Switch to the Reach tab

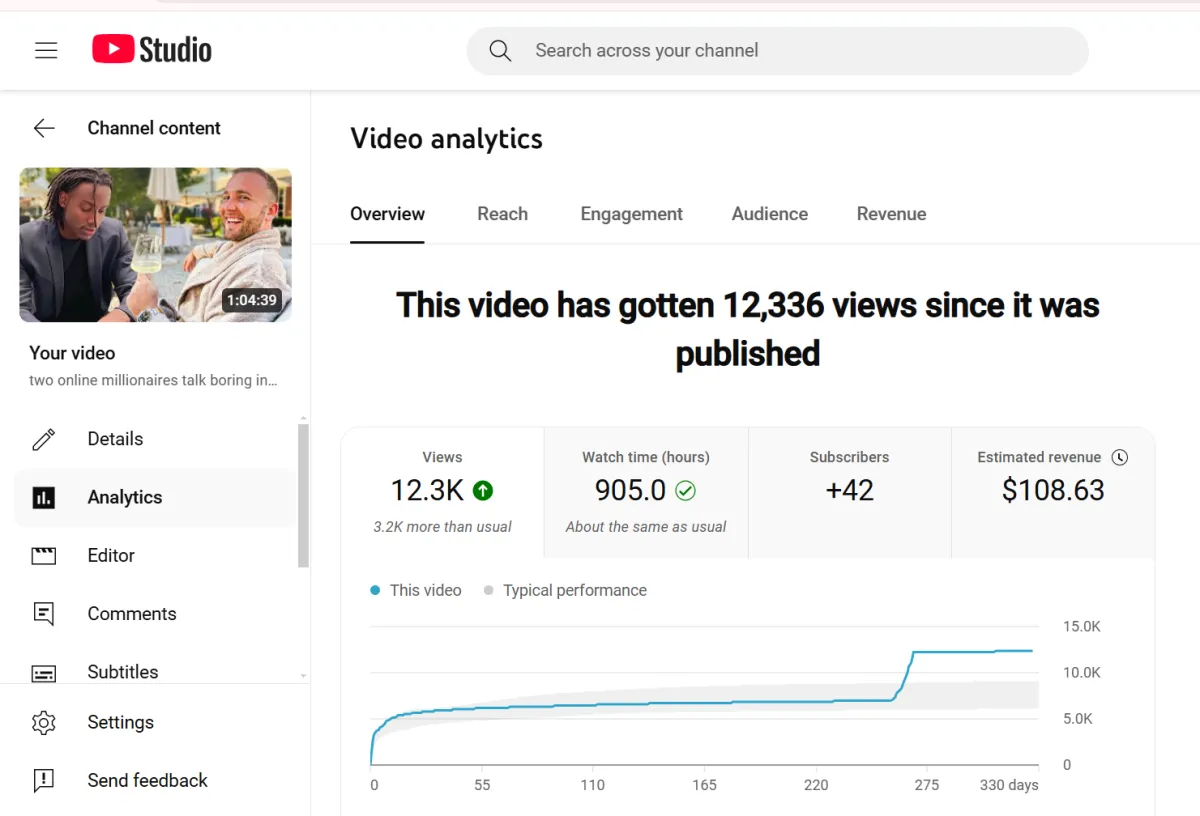click(502, 214)
